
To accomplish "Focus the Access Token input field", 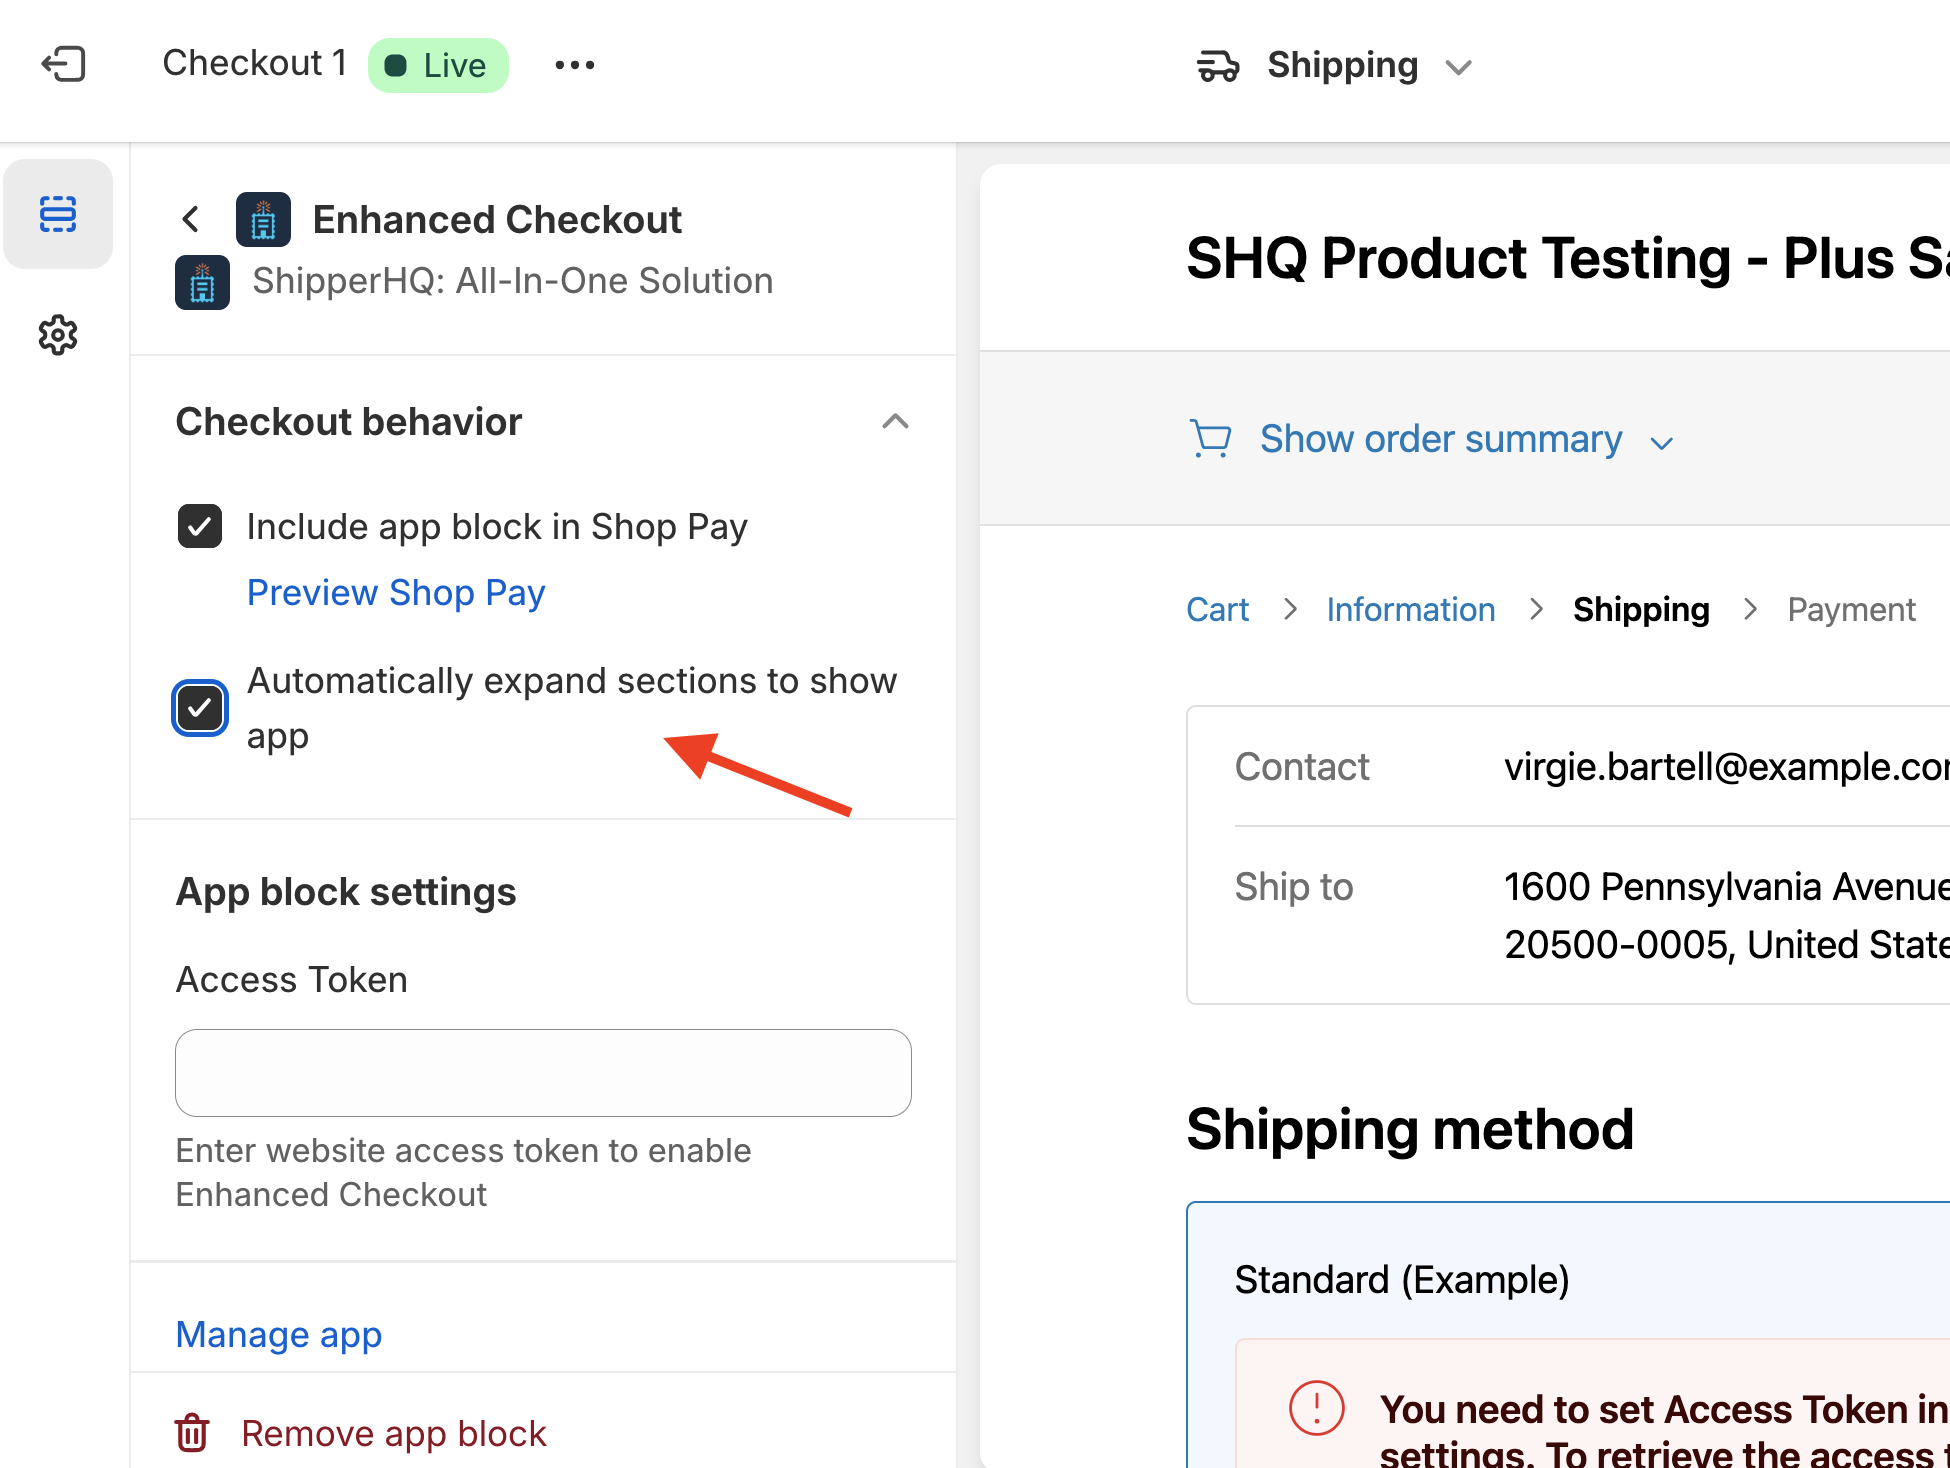I will (x=543, y=1073).
